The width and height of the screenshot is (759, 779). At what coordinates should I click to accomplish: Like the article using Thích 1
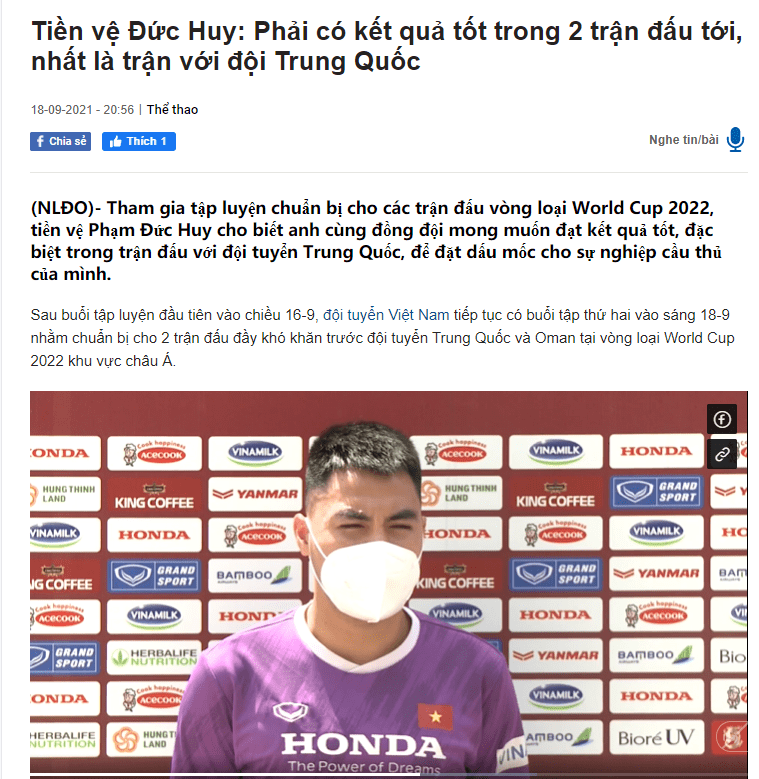tap(139, 142)
